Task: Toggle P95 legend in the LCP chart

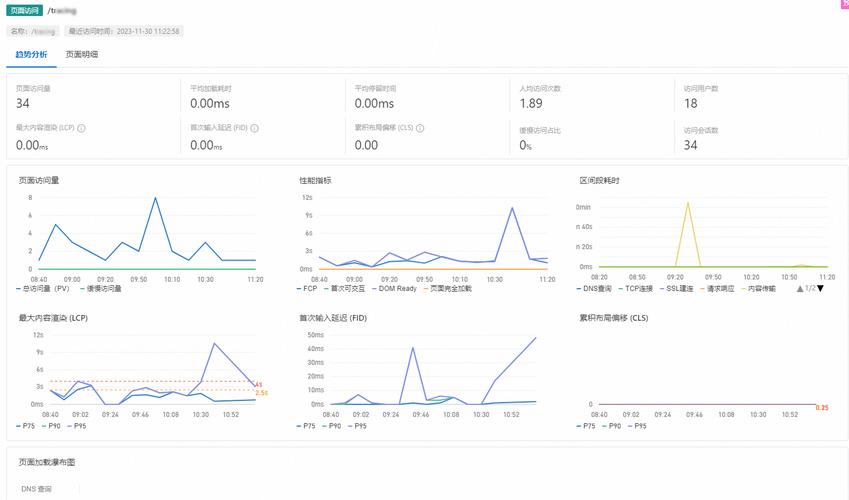Action: click(77, 426)
